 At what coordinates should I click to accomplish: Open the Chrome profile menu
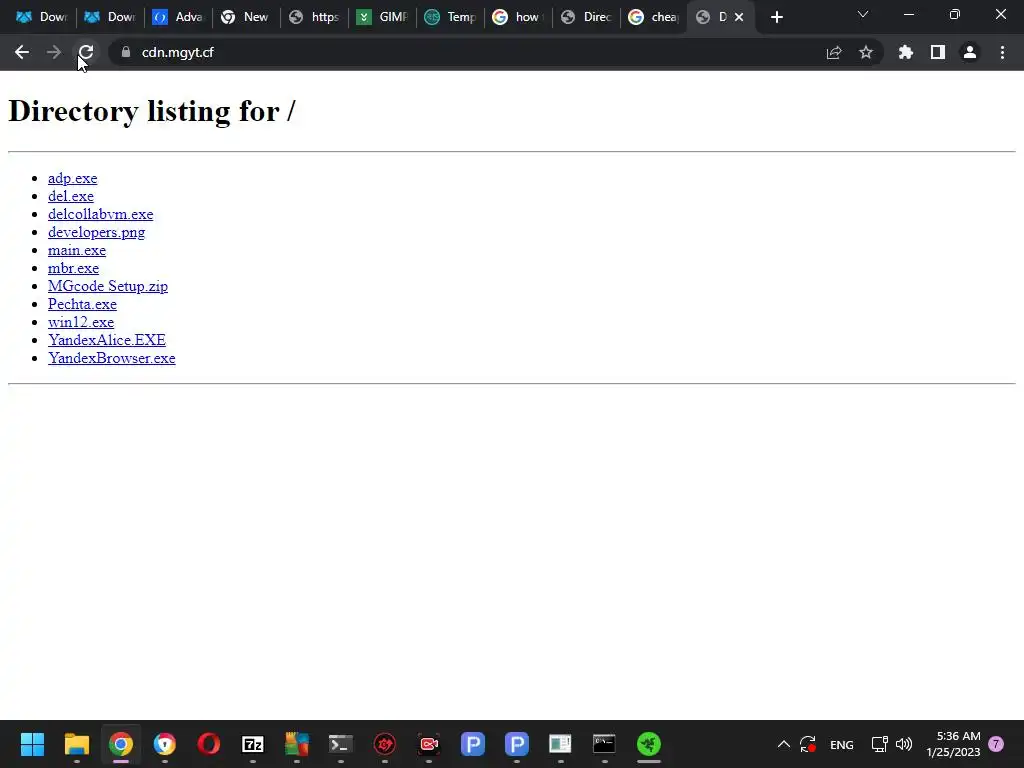point(970,52)
